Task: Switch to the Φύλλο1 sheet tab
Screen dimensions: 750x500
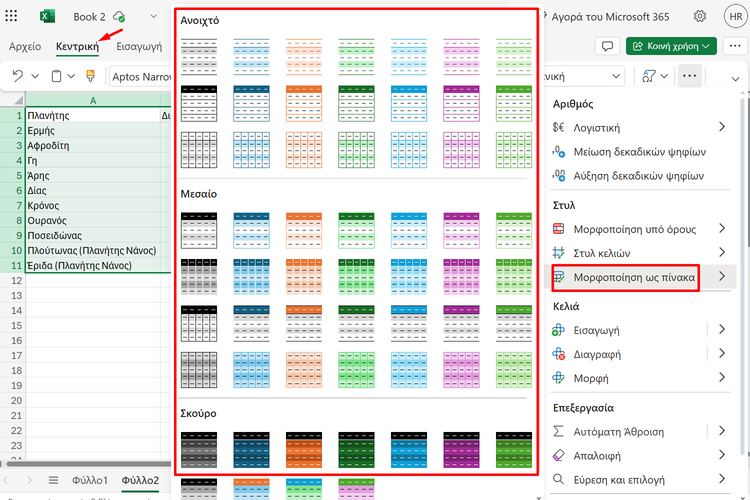Action: (x=90, y=481)
